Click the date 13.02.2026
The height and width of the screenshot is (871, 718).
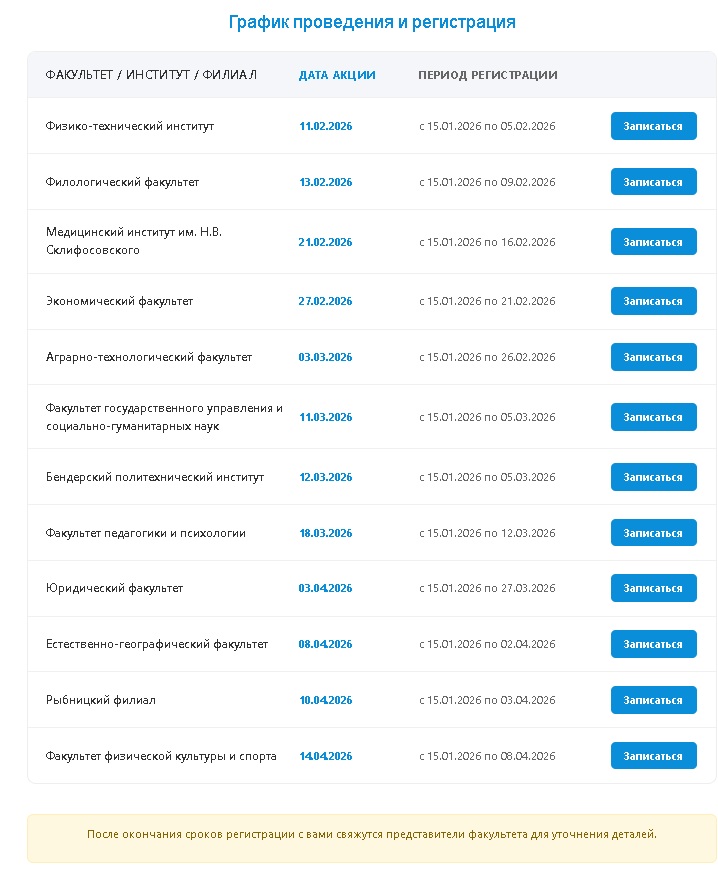325,182
